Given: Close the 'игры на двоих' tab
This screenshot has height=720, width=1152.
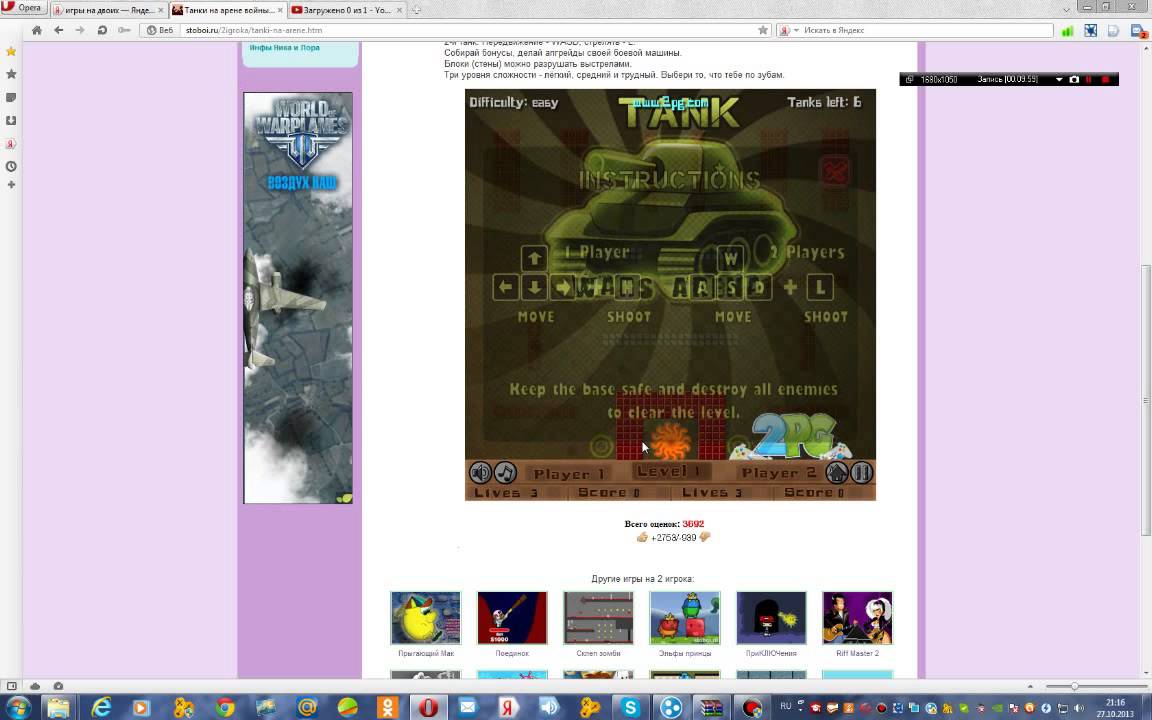Looking at the screenshot, I should (161, 10).
